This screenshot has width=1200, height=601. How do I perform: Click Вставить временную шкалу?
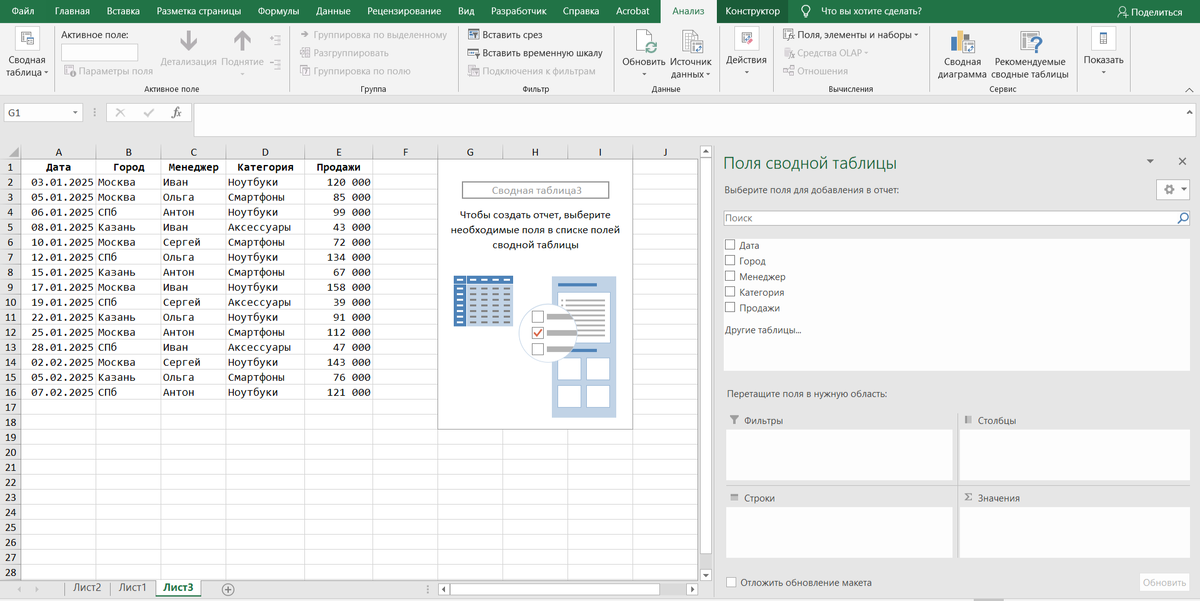tap(541, 53)
